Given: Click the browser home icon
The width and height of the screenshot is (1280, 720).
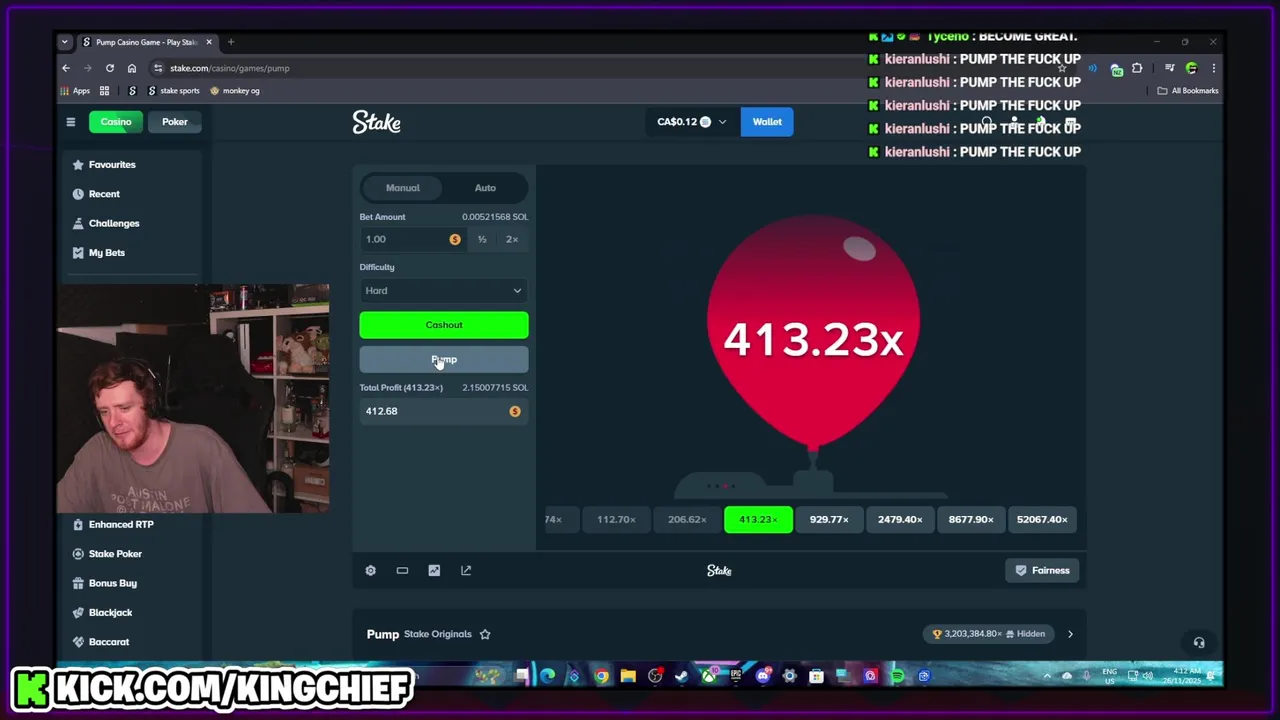Looking at the screenshot, I should coord(132,68).
